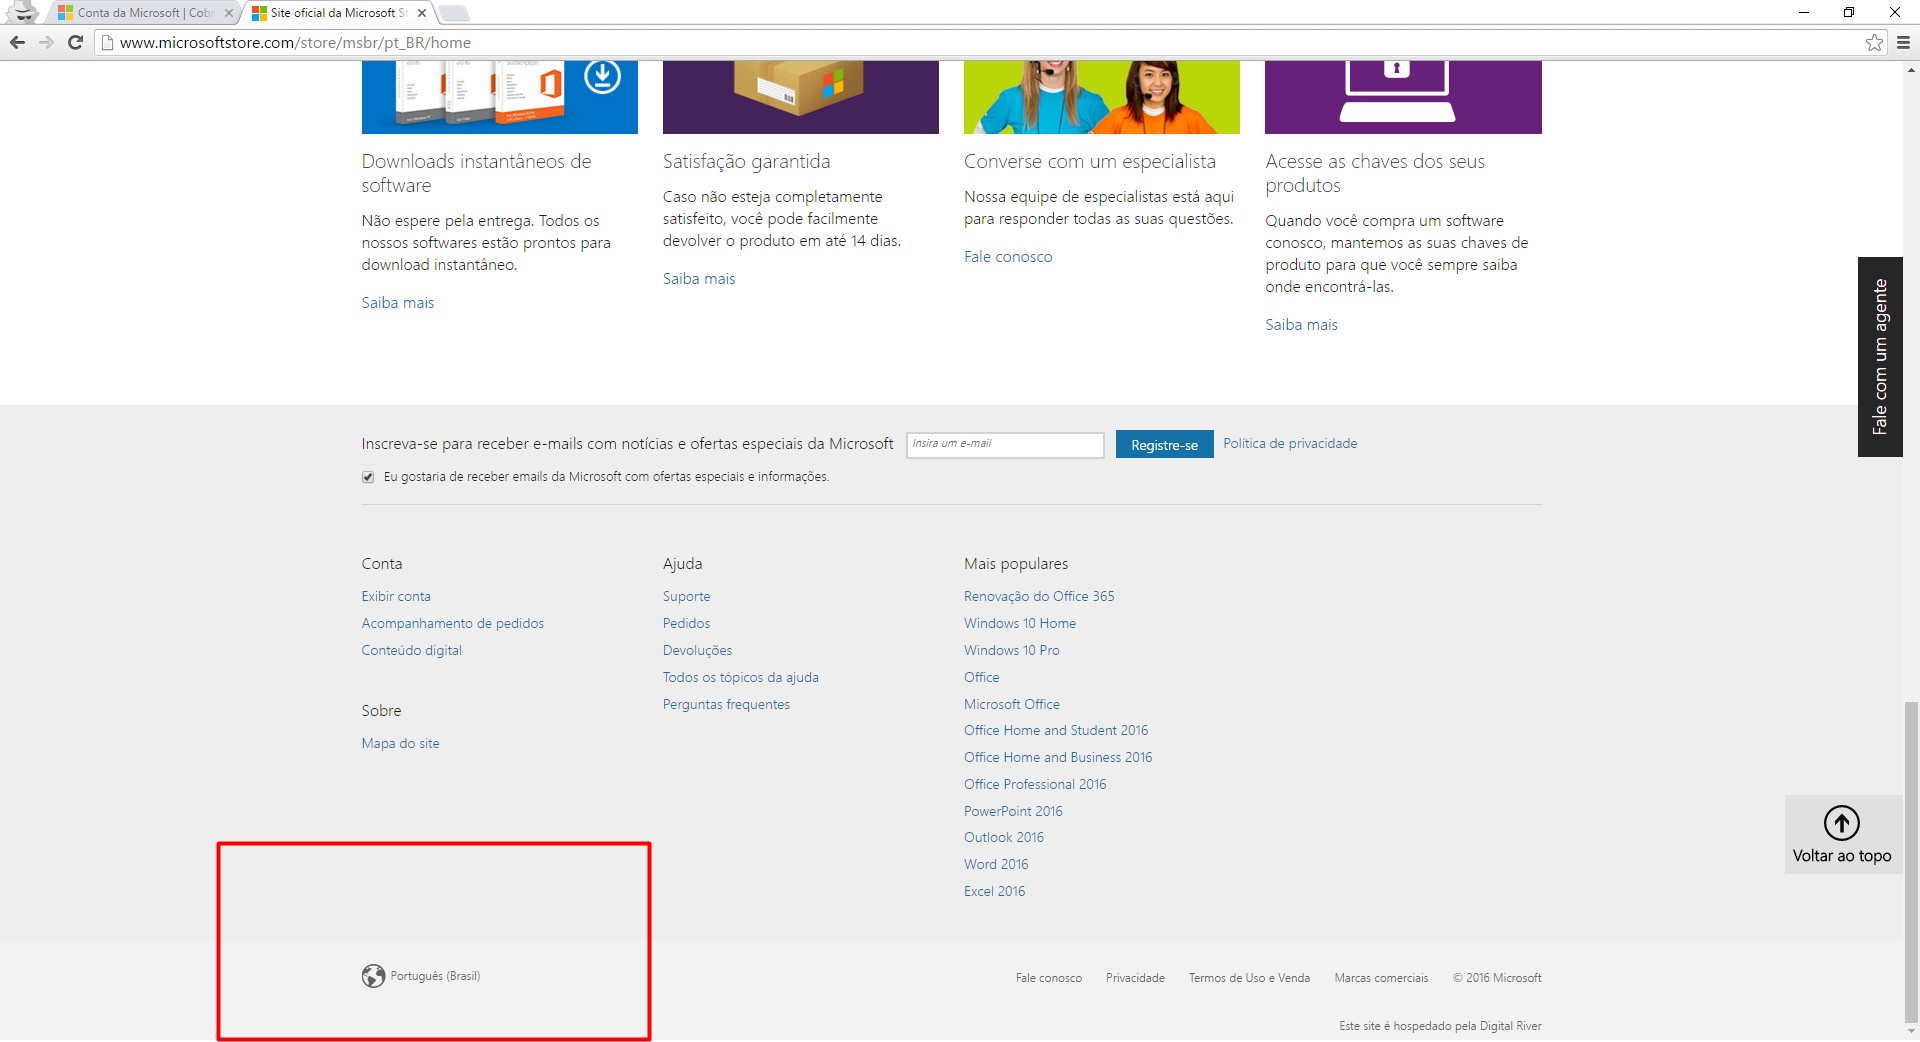Focus the Insira um e-mail field

pos(1005,444)
